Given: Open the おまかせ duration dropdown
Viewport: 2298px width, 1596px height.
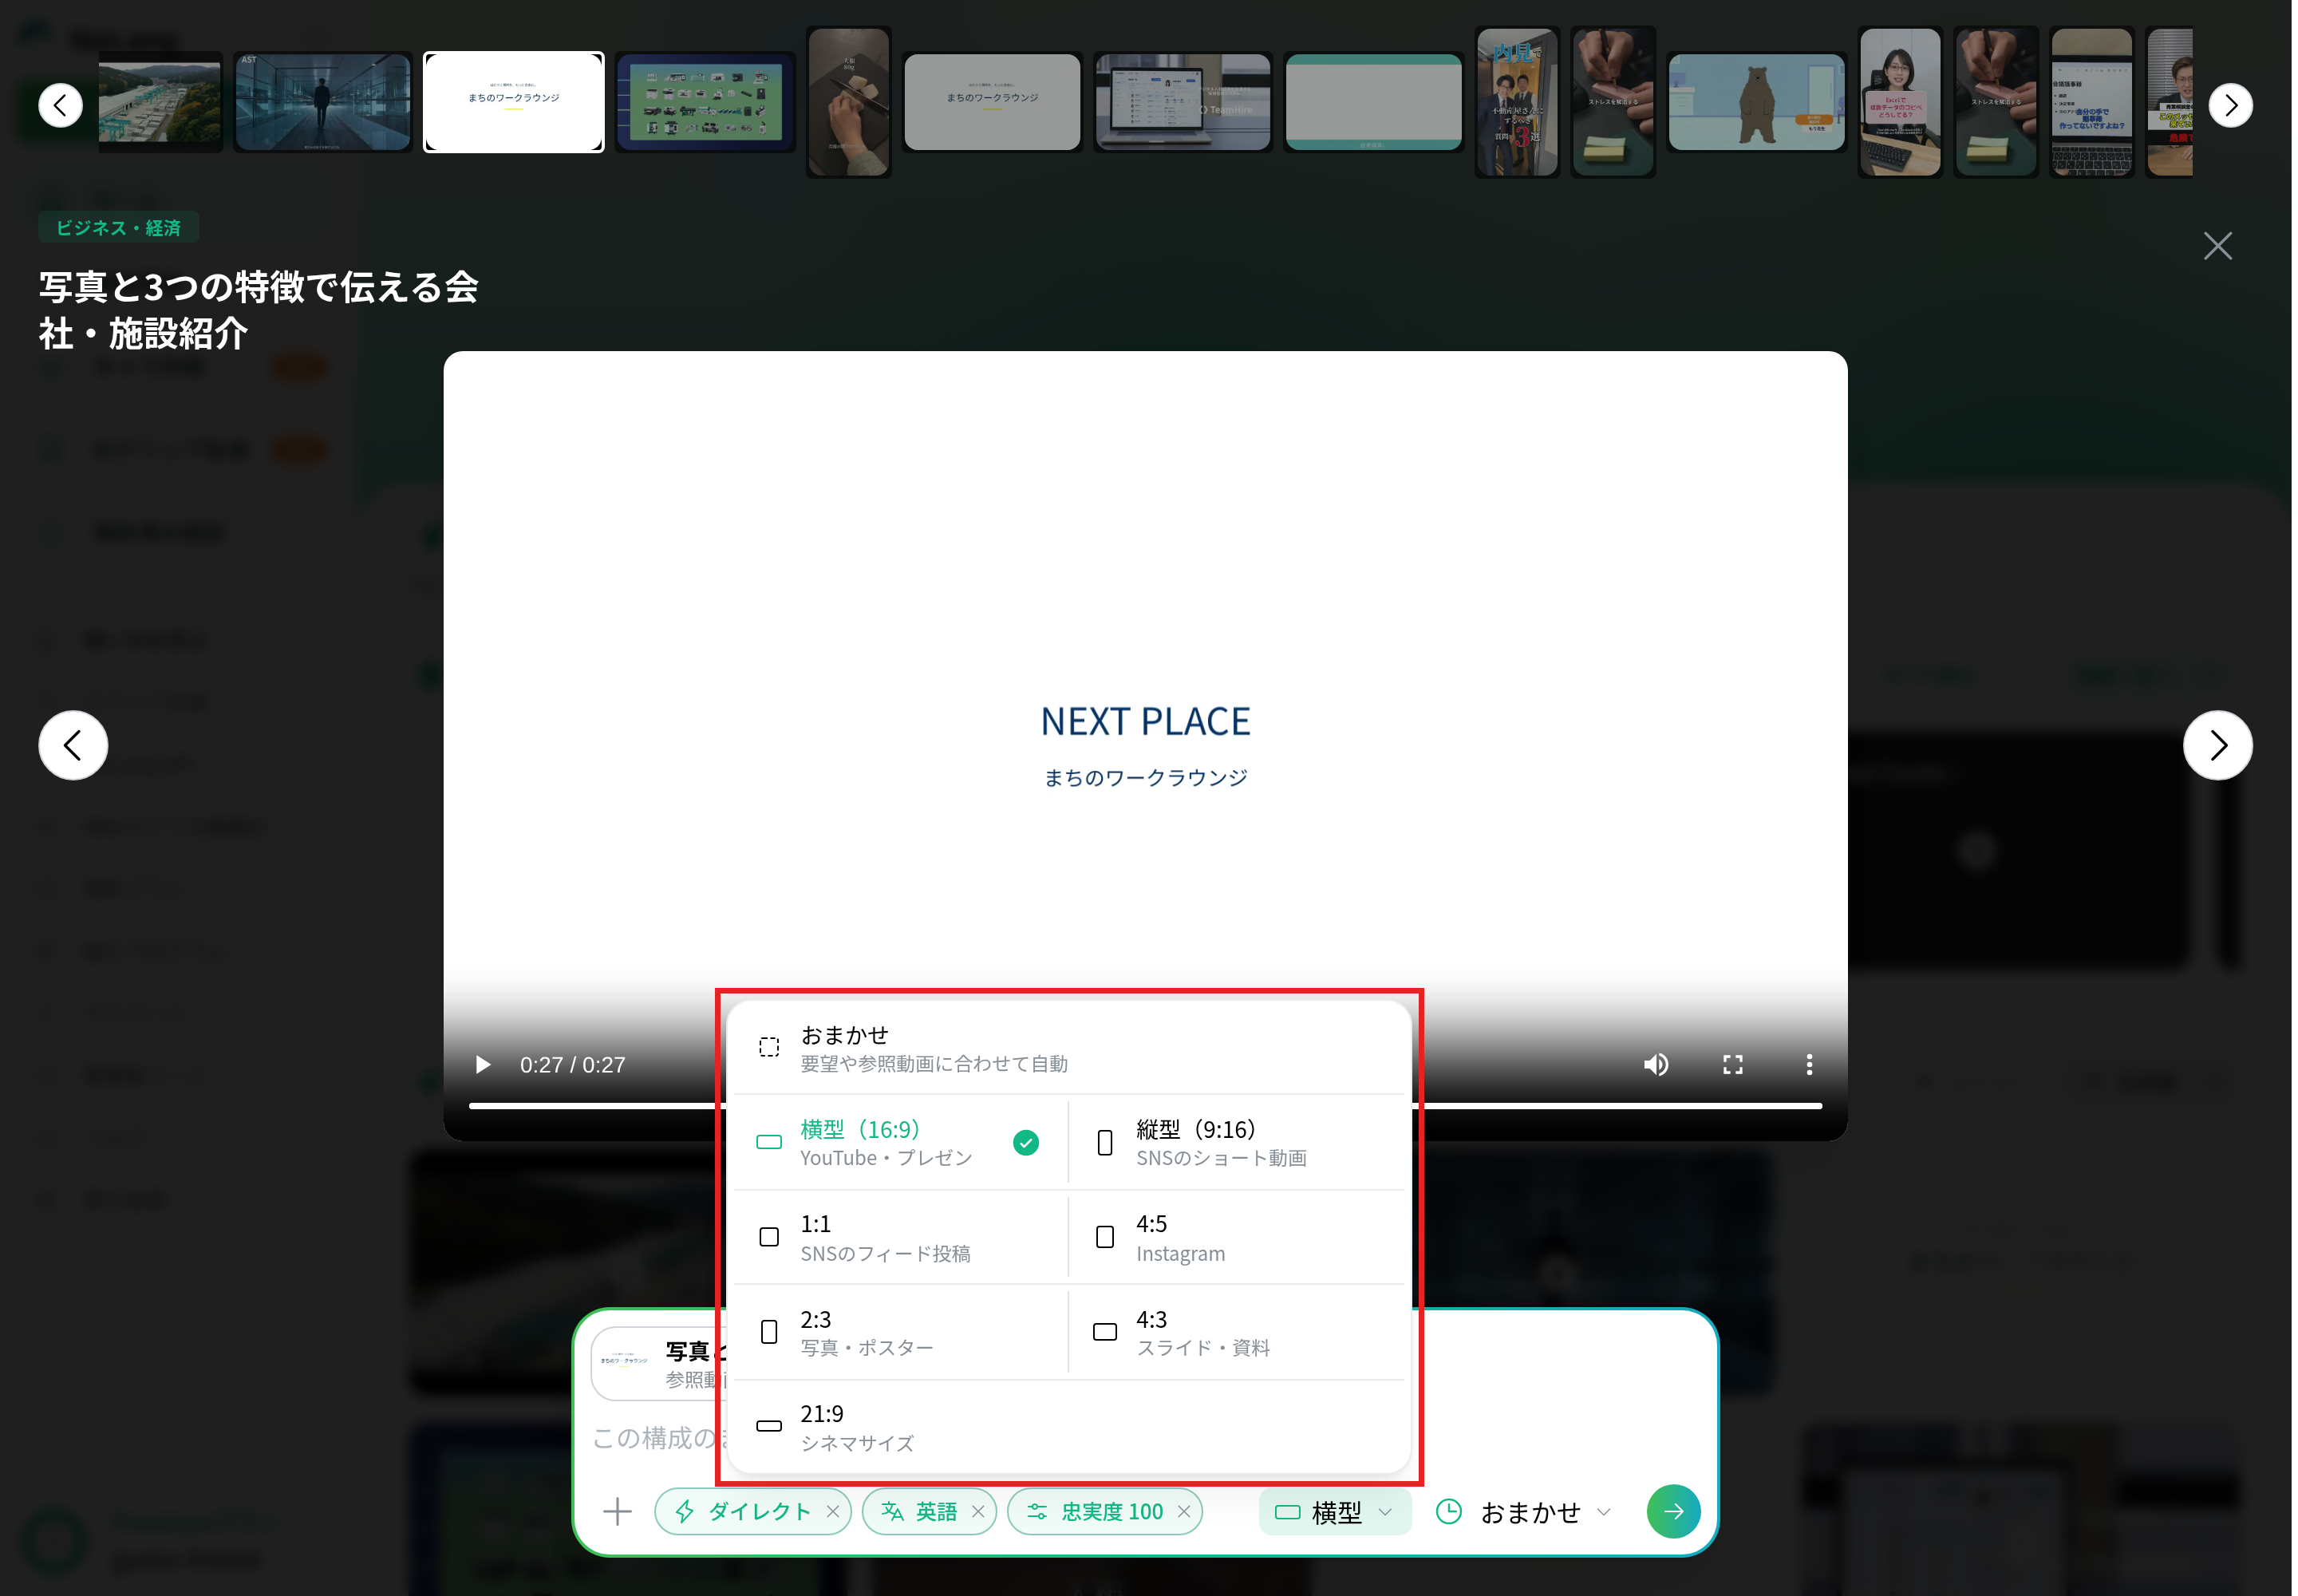Looking at the screenshot, I should 1525,1512.
